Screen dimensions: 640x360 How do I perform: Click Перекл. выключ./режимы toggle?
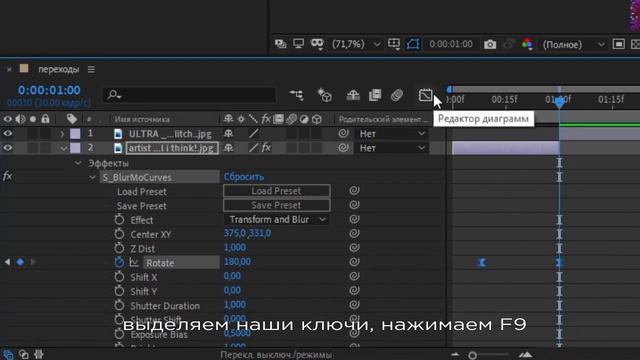276,355
